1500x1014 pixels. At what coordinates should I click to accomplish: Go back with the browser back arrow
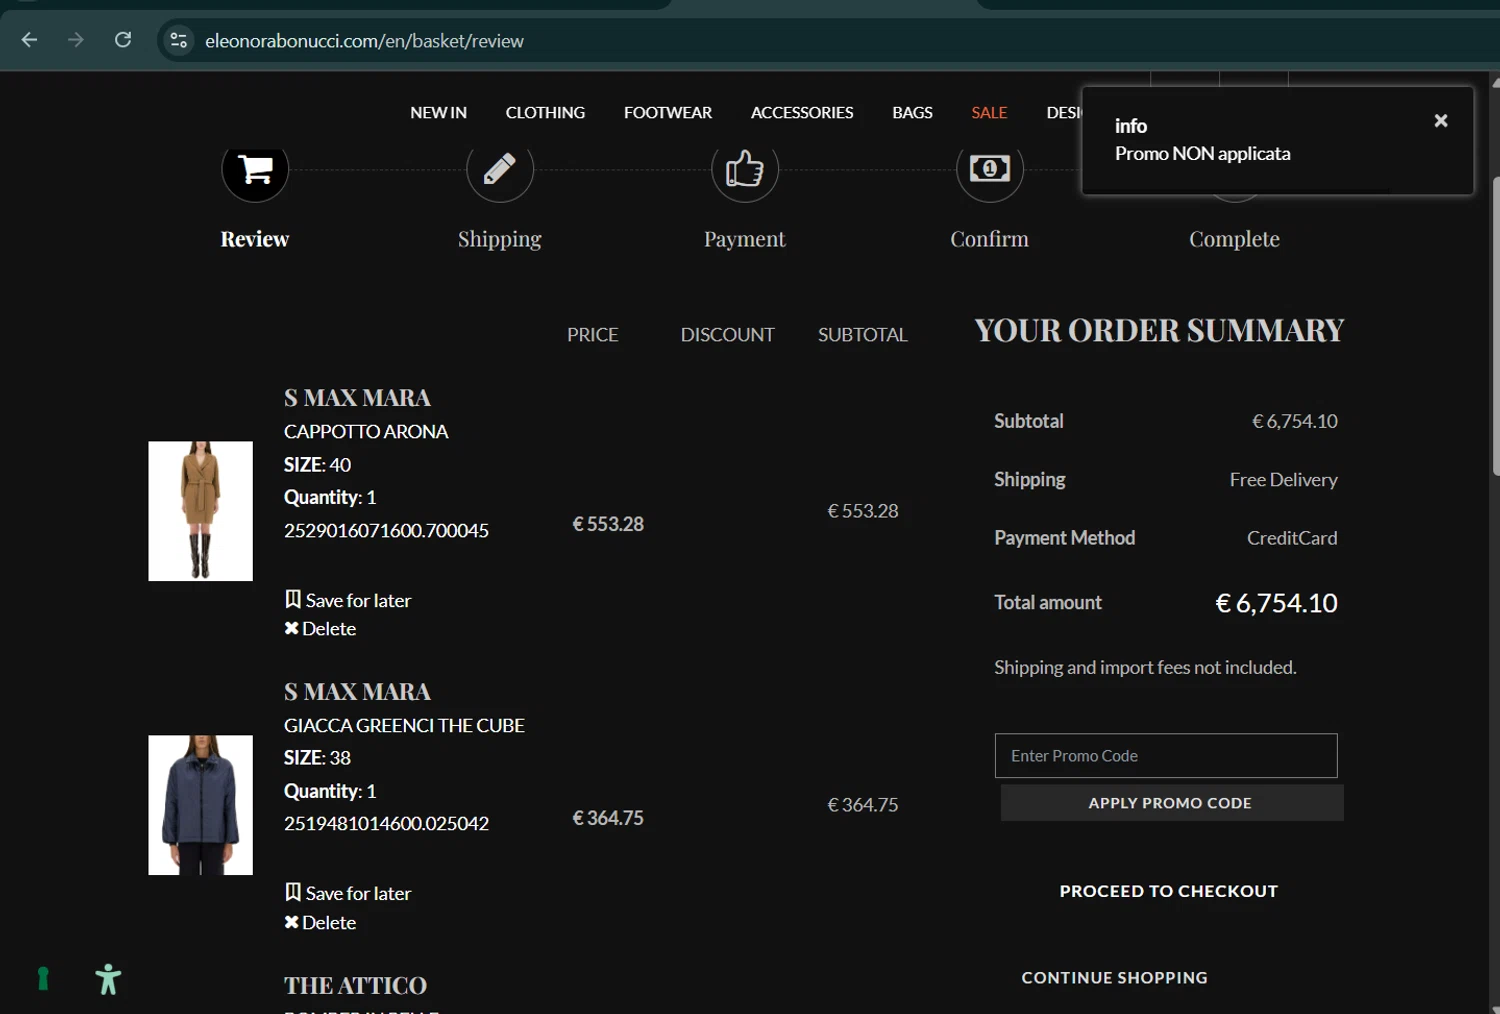tap(29, 40)
